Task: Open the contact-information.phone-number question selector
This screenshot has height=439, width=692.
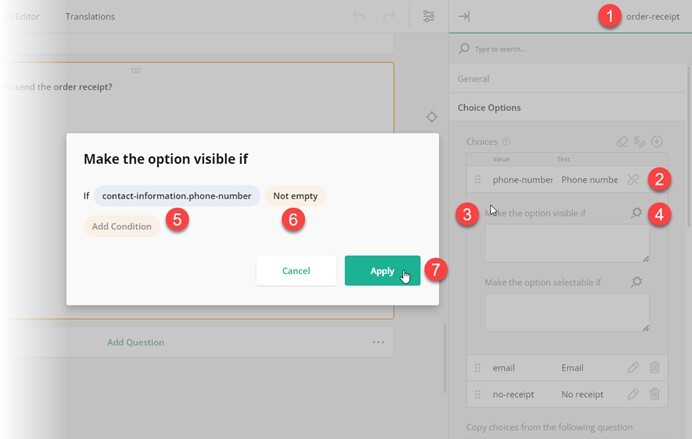Action: pos(177,196)
